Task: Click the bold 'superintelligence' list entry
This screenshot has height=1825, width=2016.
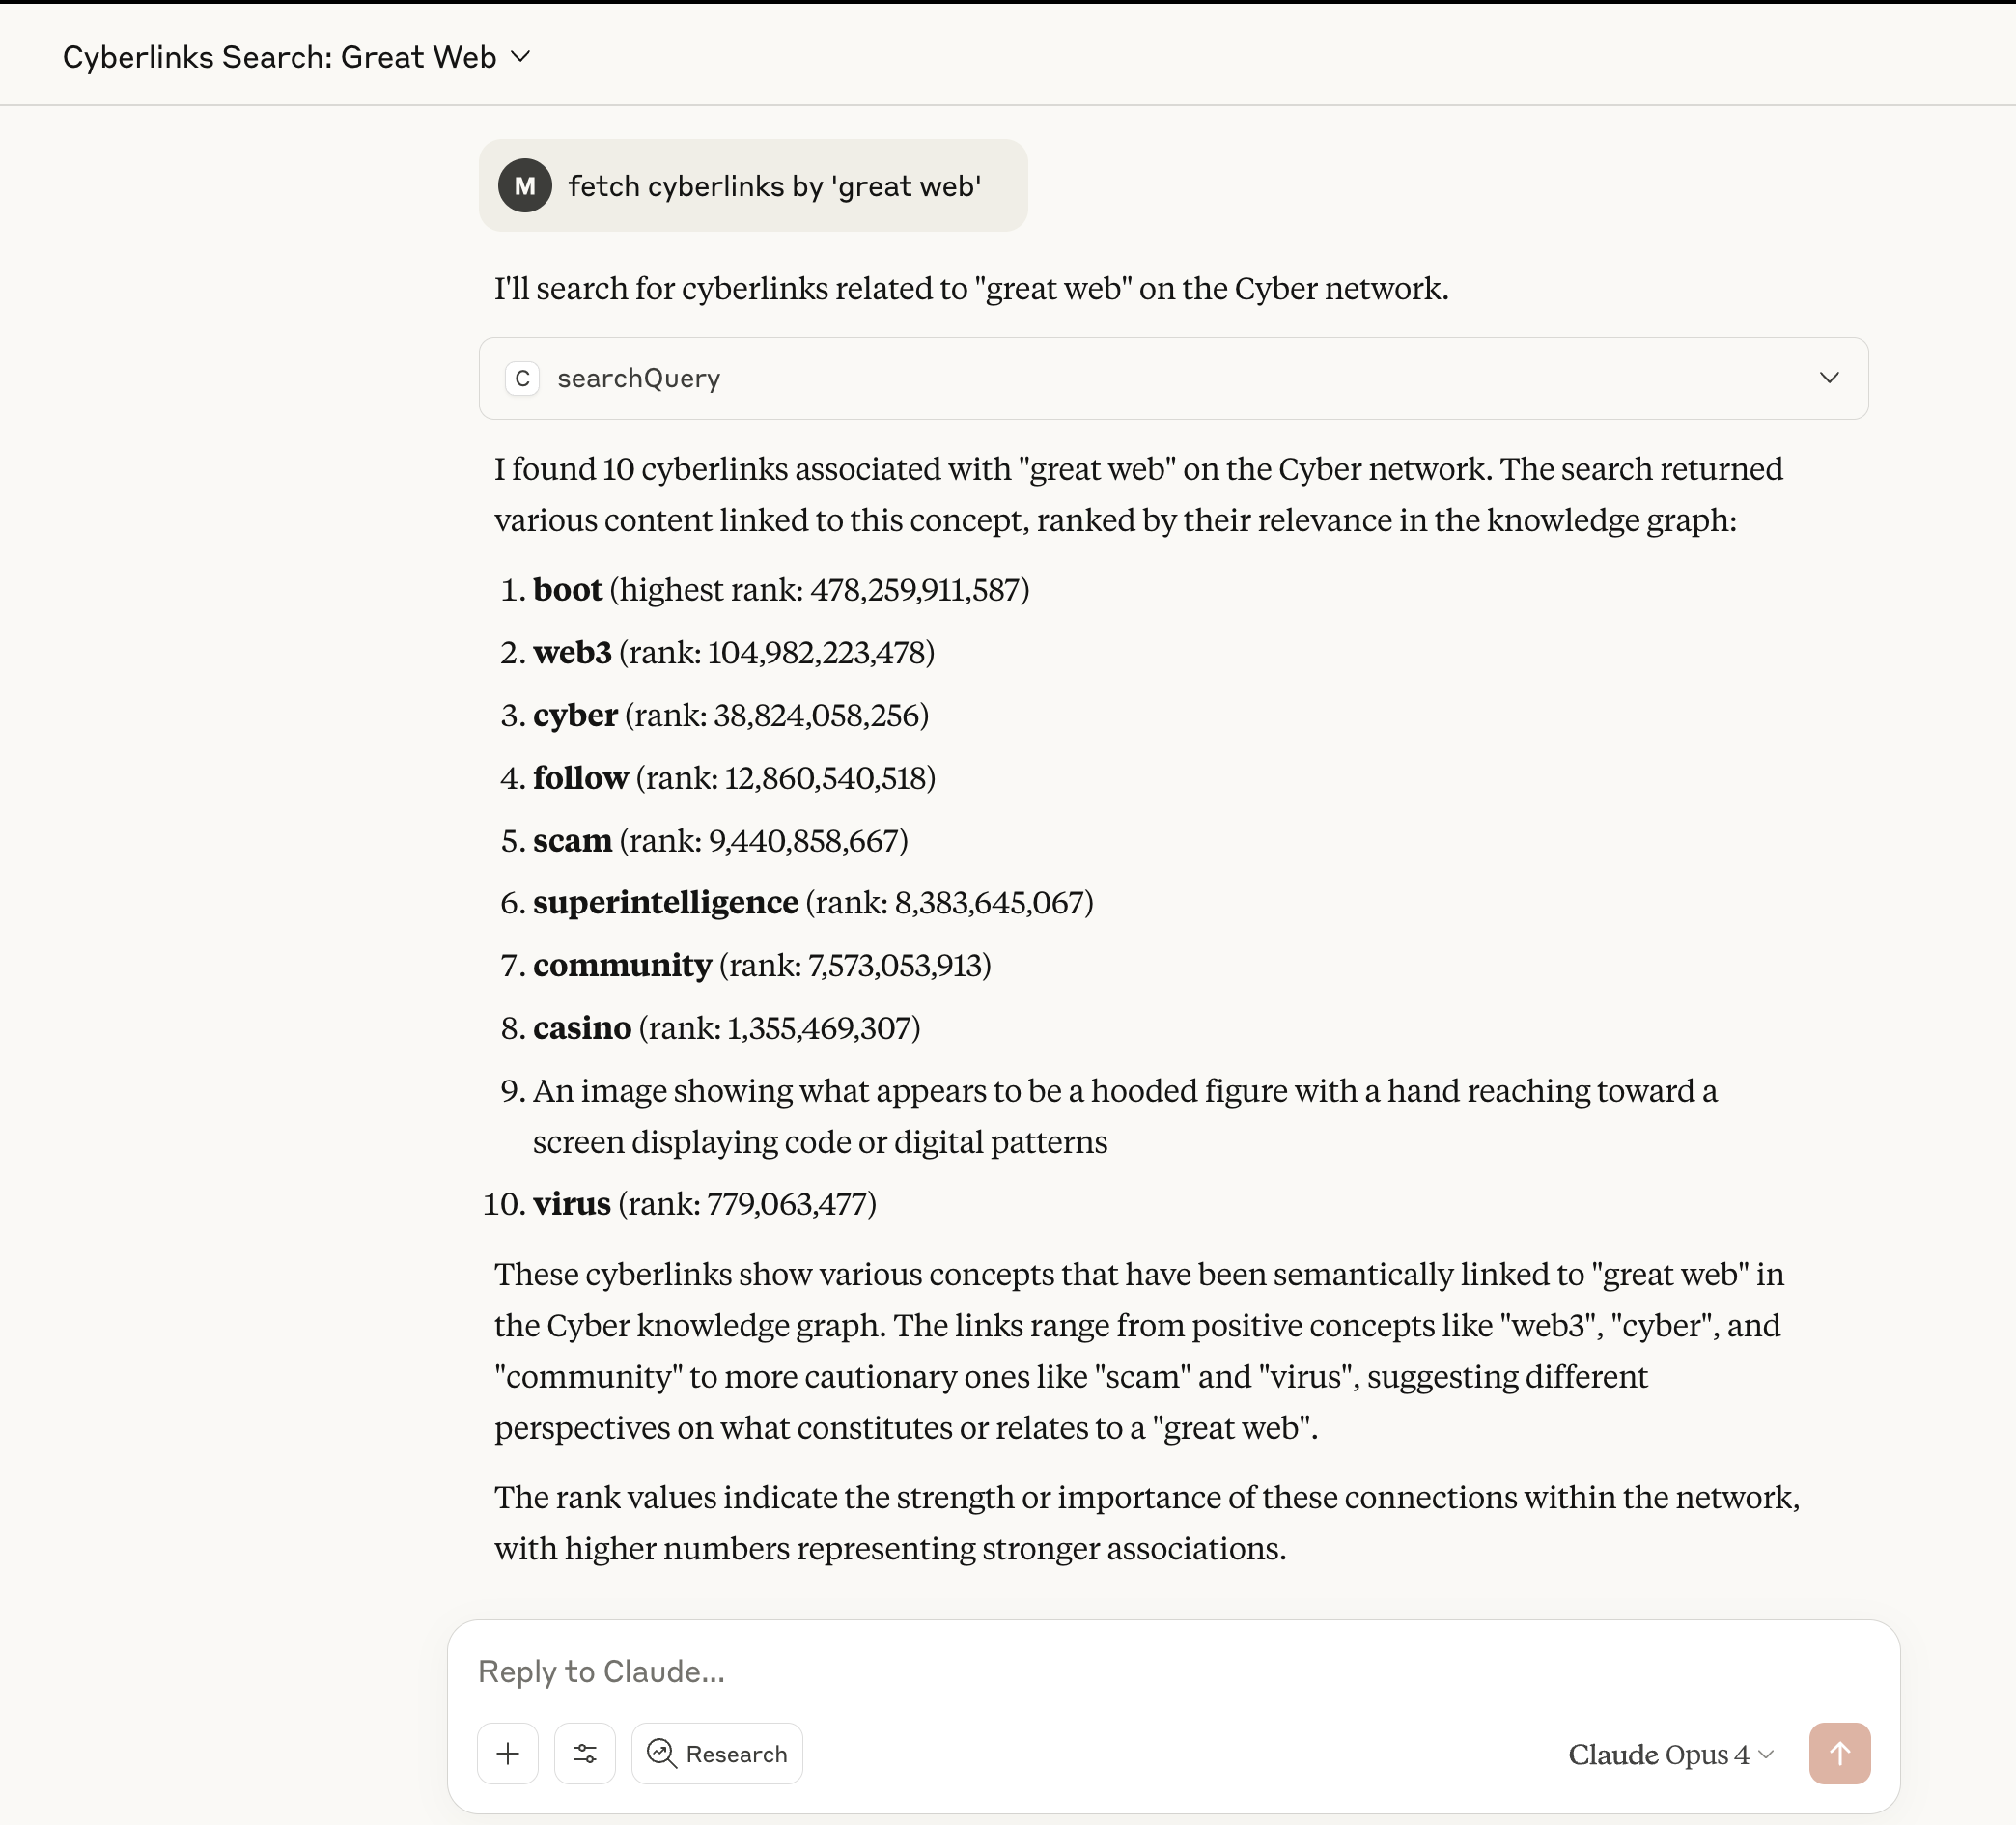Action: pos(665,903)
